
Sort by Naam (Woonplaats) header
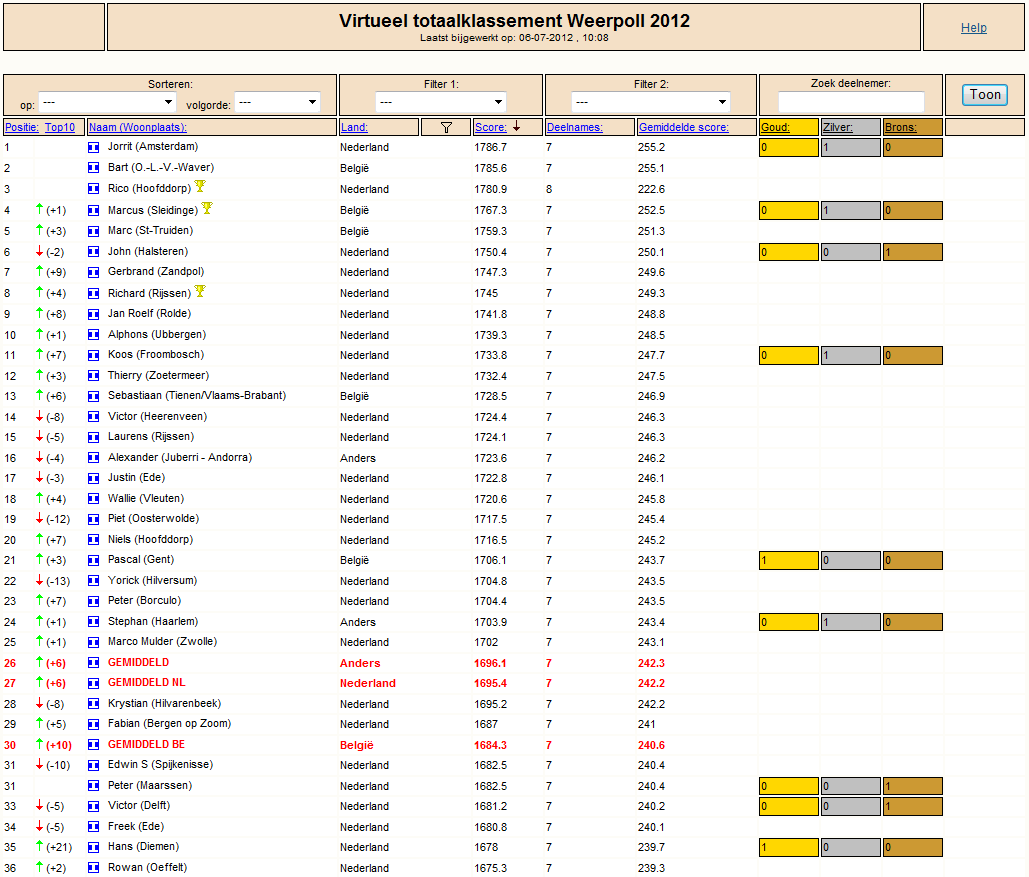138,127
